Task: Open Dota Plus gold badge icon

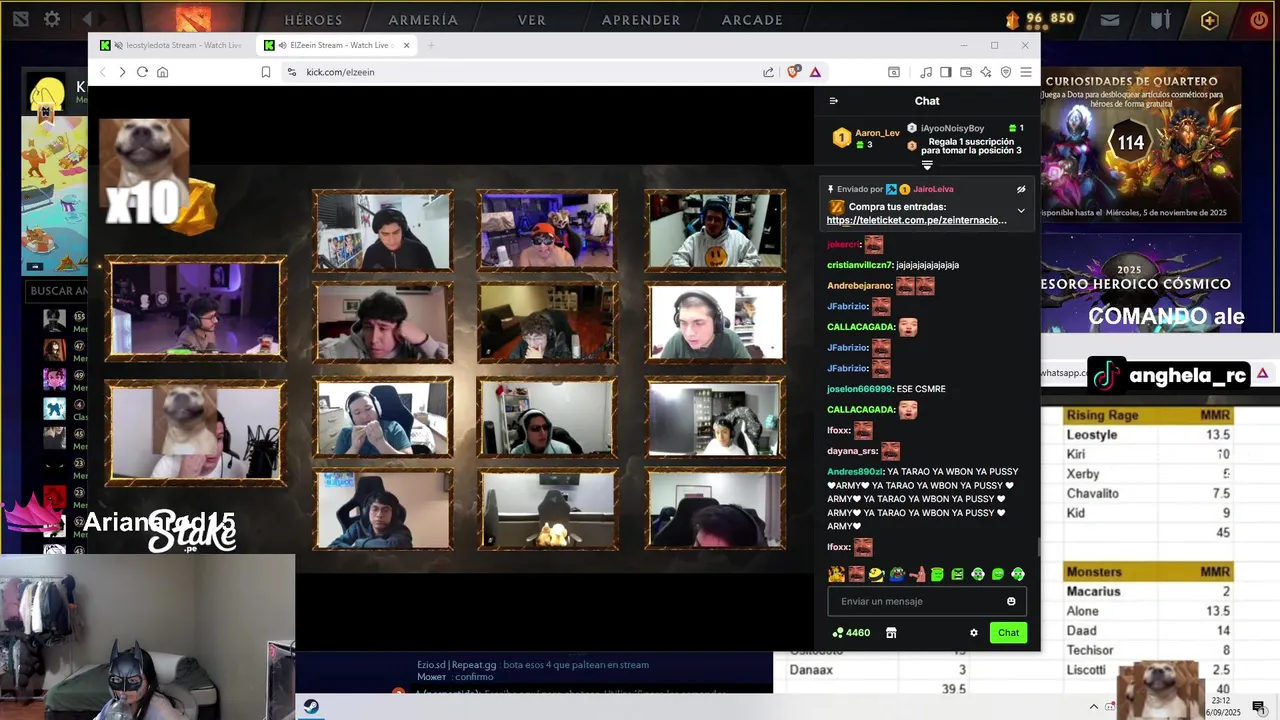Action: tap(1210, 19)
